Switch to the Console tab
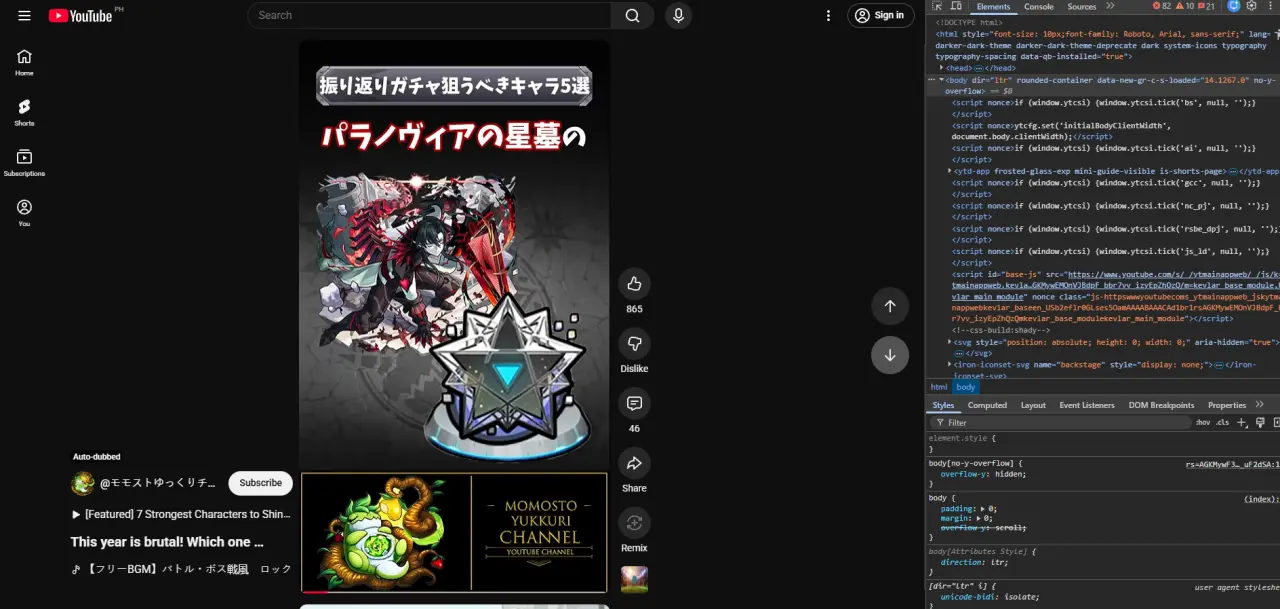 pos(1039,6)
